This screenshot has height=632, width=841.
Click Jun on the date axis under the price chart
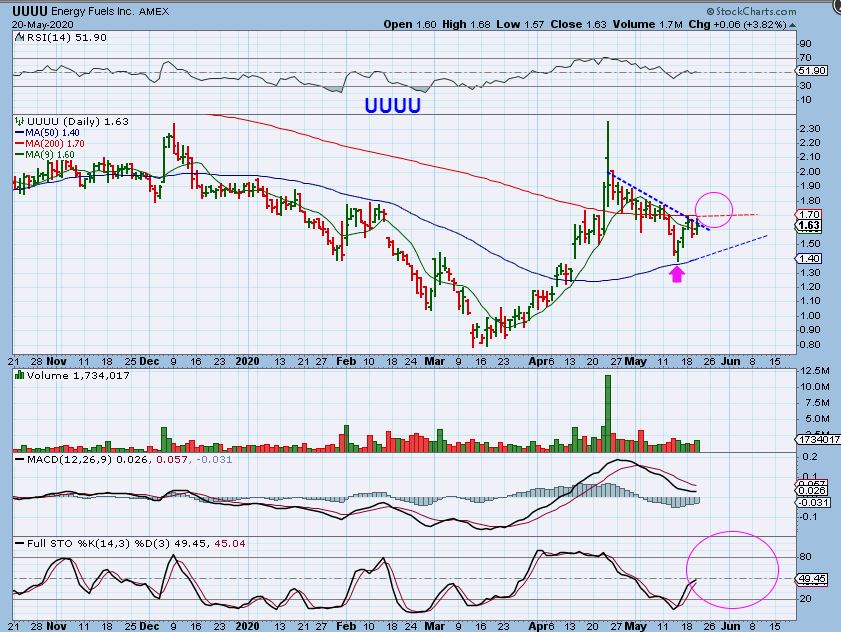tap(731, 361)
